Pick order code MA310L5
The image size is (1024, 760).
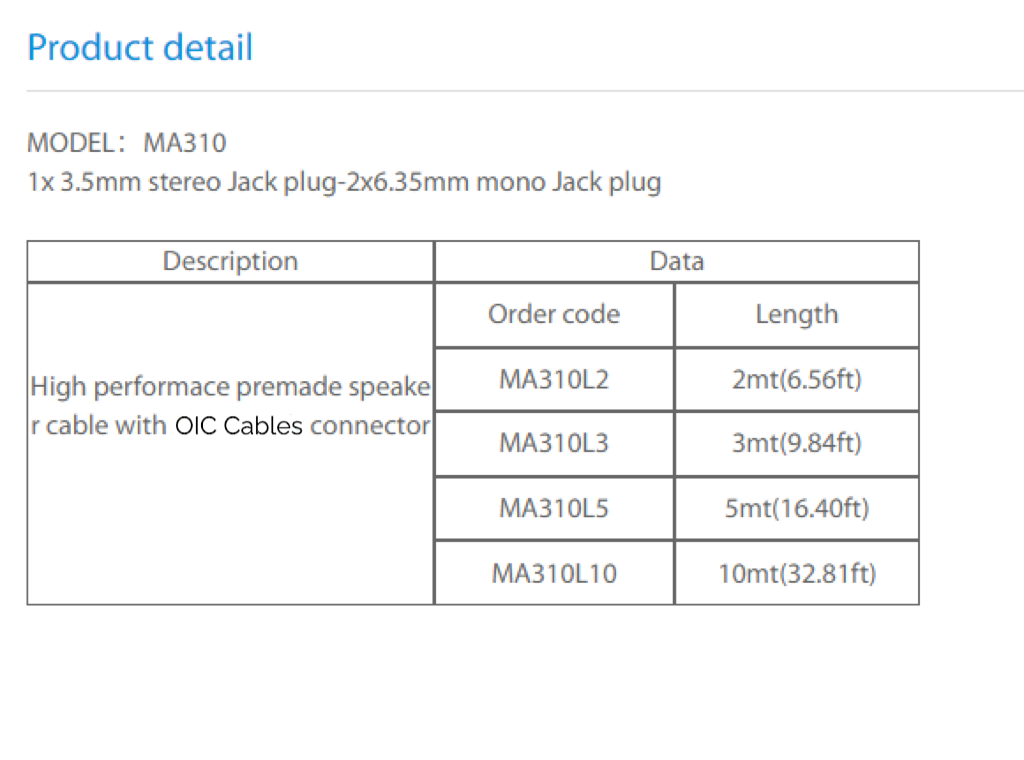[554, 508]
